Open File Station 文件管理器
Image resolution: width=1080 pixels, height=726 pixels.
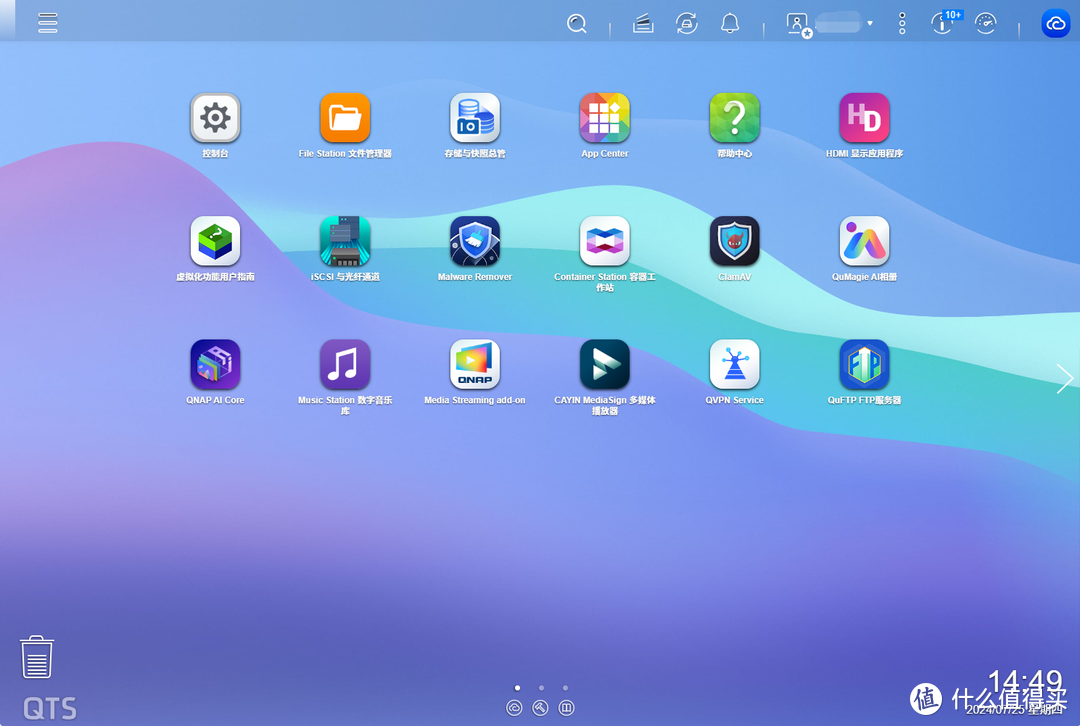click(x=345, y=118)
